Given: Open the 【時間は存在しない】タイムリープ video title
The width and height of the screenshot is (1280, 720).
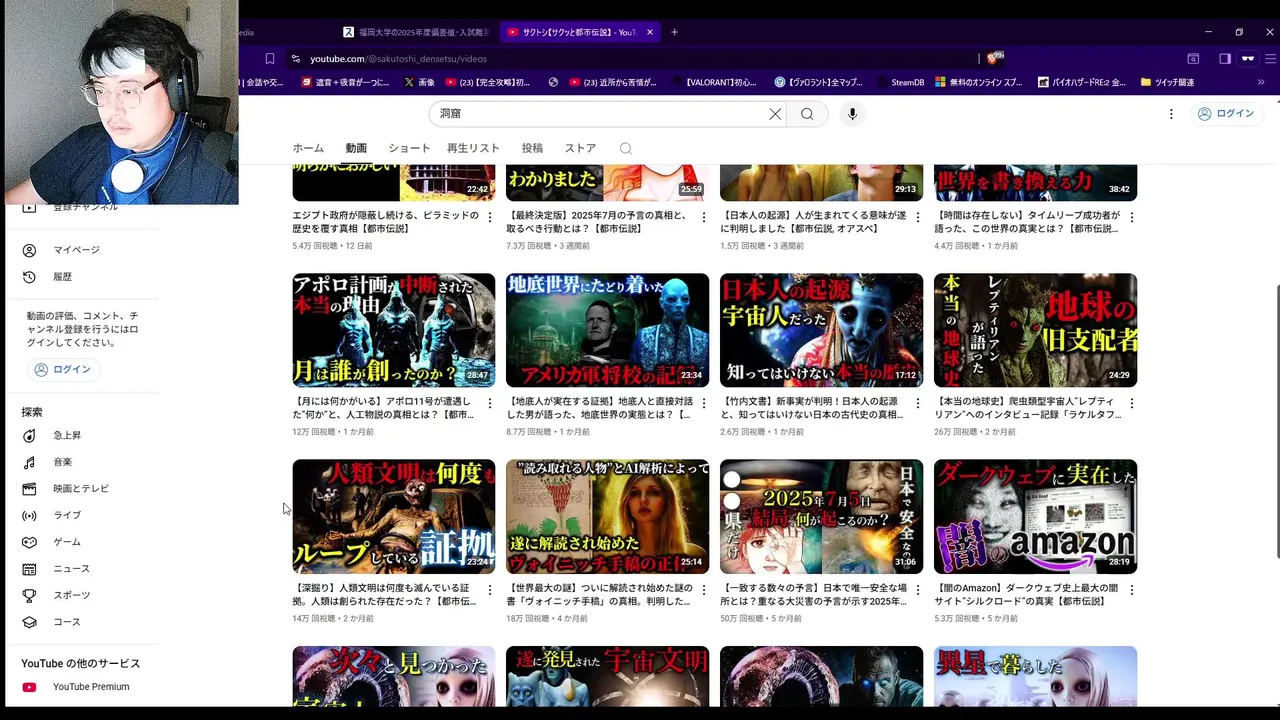Looking at the screenshot, I should (1027, 222).
